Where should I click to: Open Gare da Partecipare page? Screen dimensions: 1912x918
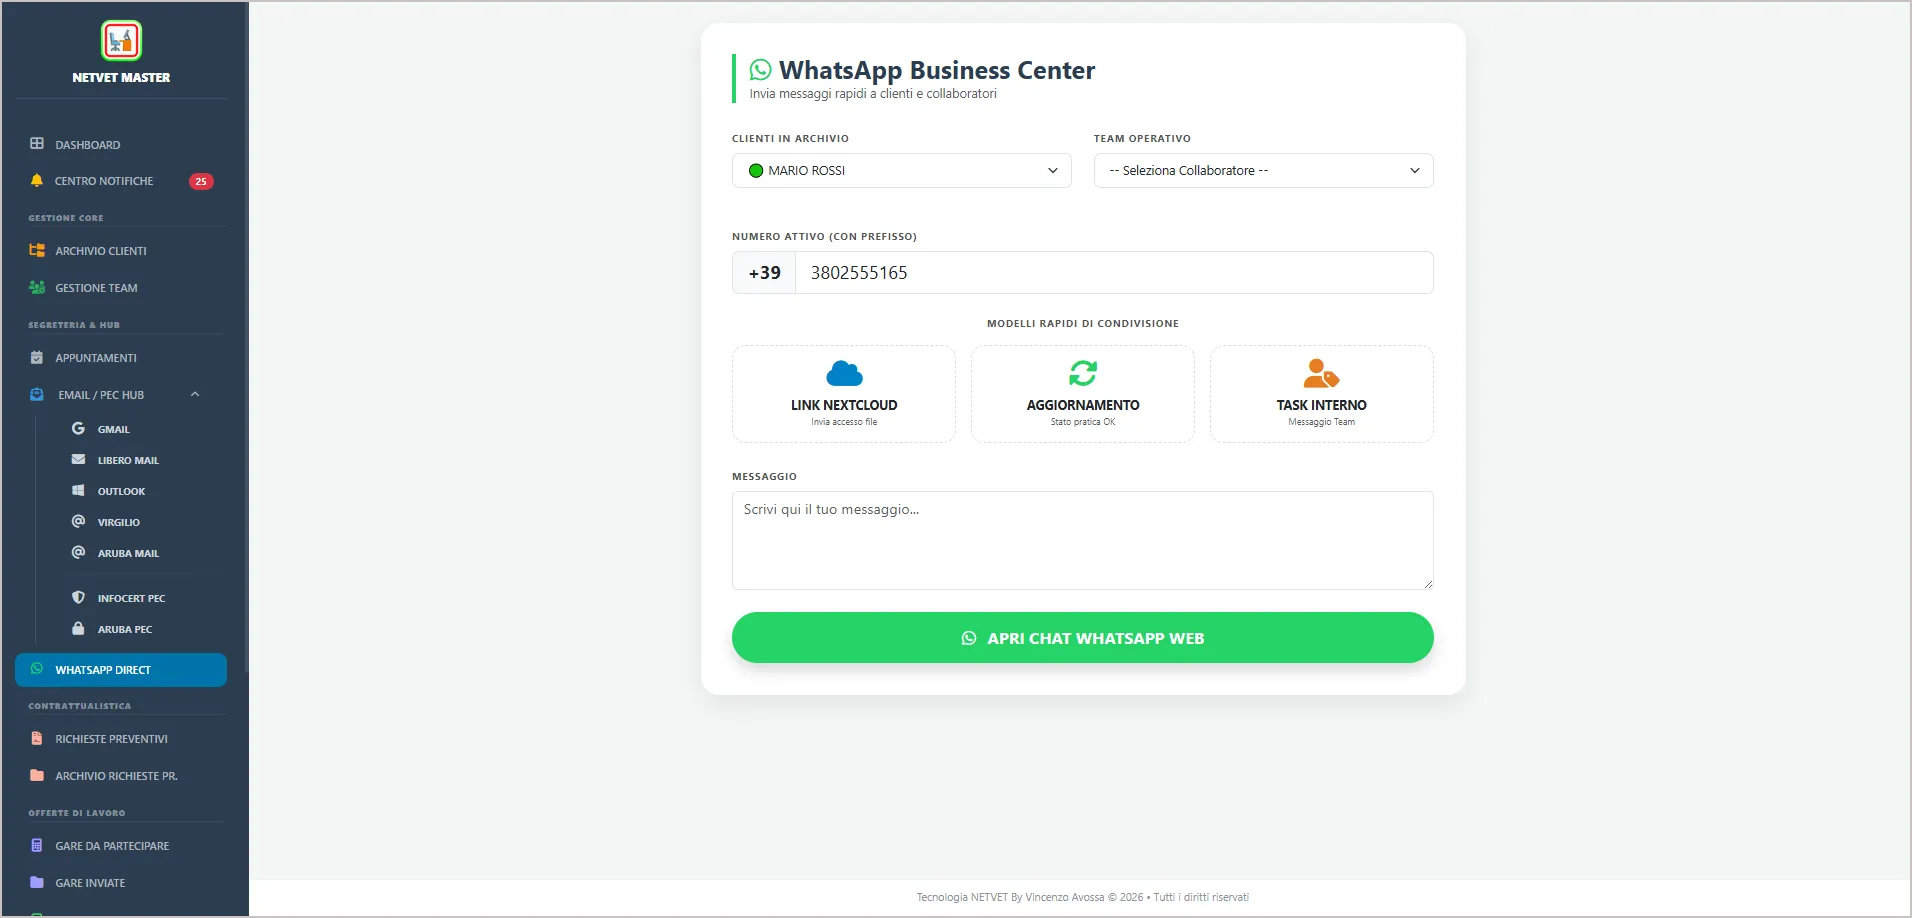coord(121,846)
